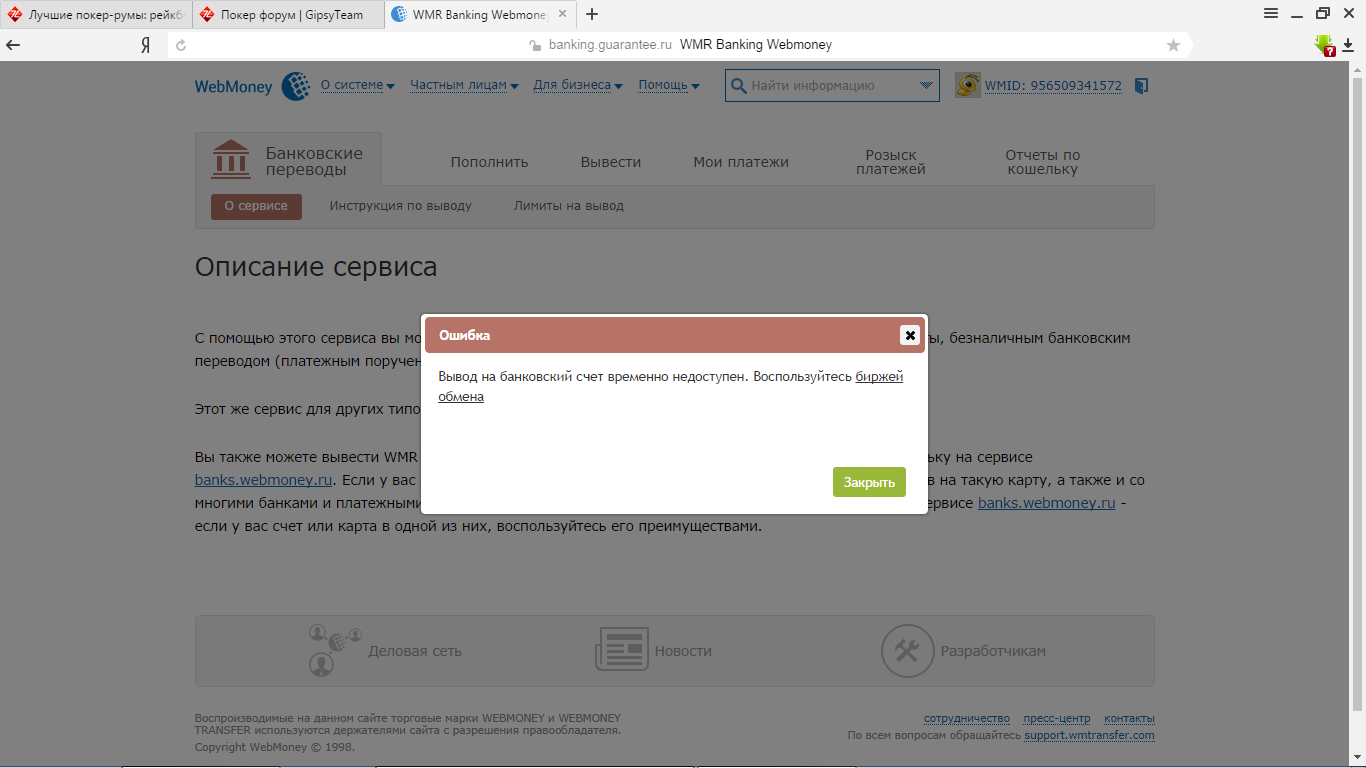Close the Ошибка dialog with the X
The height and width of the screenshot is (768, 1366).
pos(909,335)
